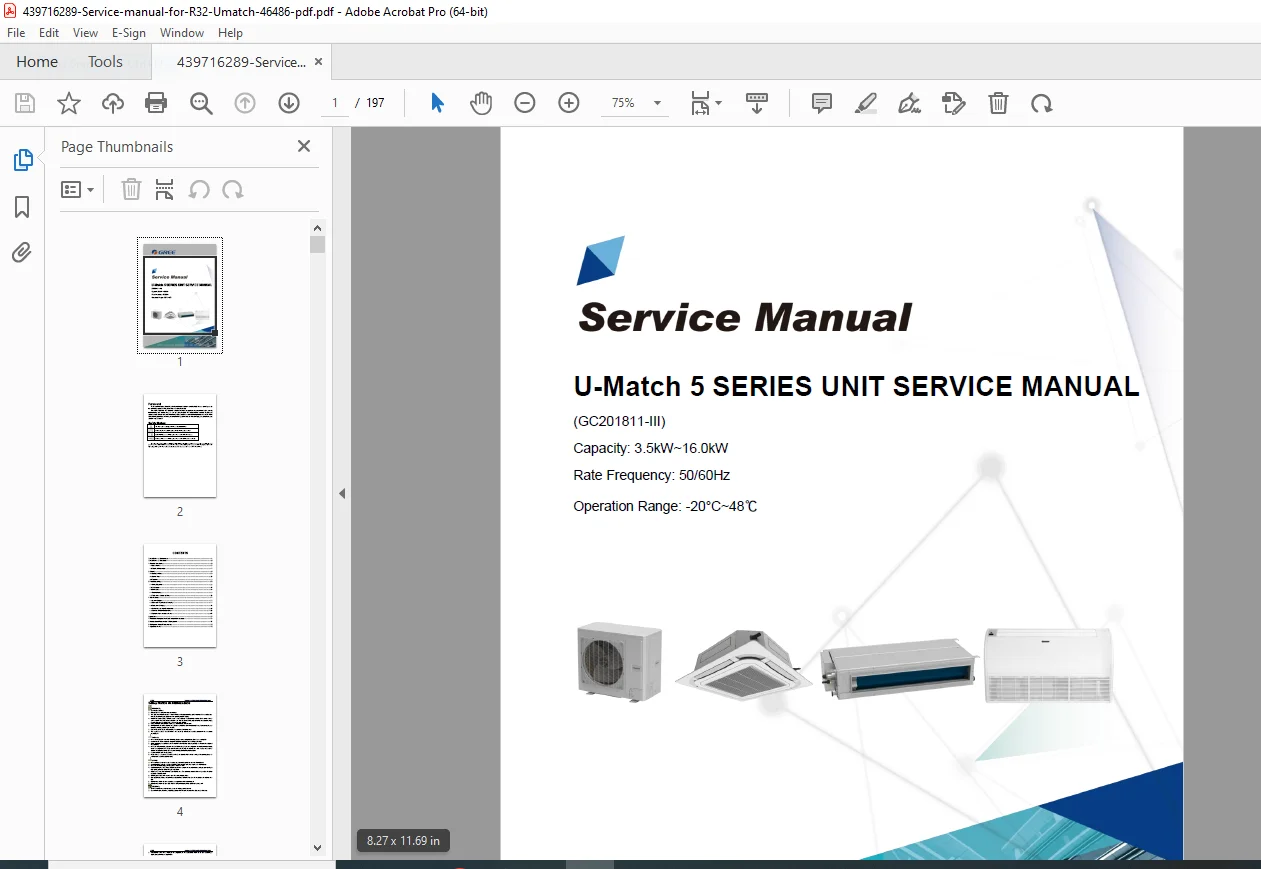Add a sticky note comment
Screen dimensions: 1261x869
point(822,103)
